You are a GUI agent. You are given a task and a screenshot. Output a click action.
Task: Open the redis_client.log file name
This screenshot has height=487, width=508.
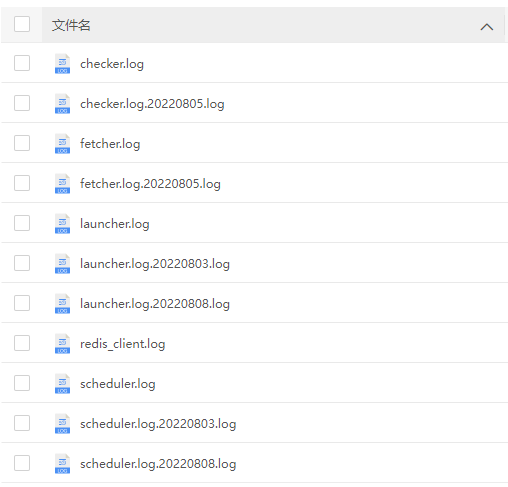tap(123, 344)
